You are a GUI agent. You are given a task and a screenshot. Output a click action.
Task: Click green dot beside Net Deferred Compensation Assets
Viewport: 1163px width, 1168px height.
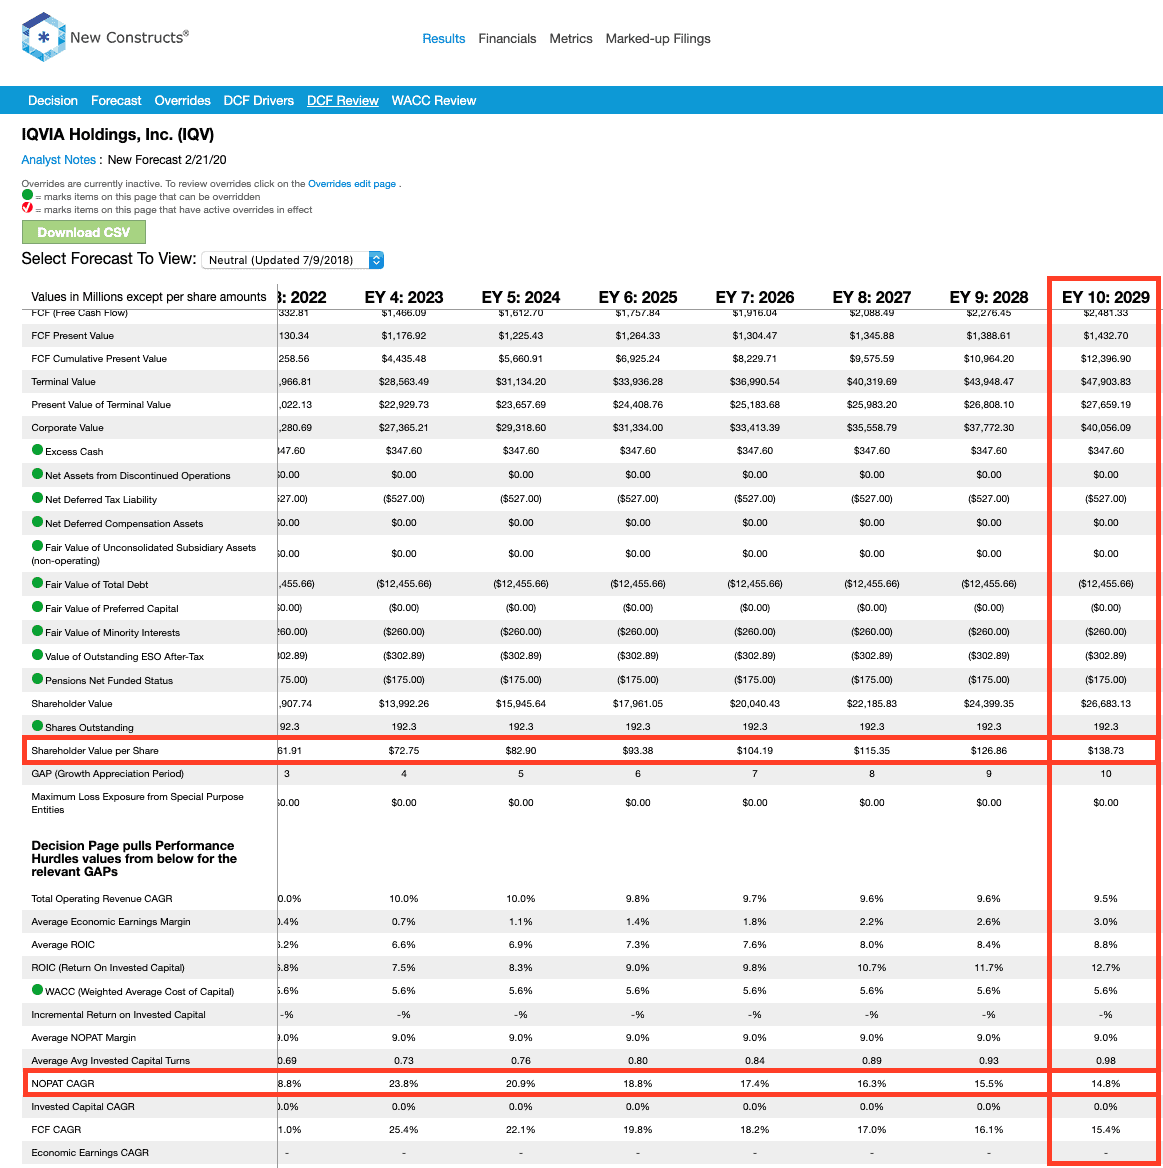click(37, 521)
